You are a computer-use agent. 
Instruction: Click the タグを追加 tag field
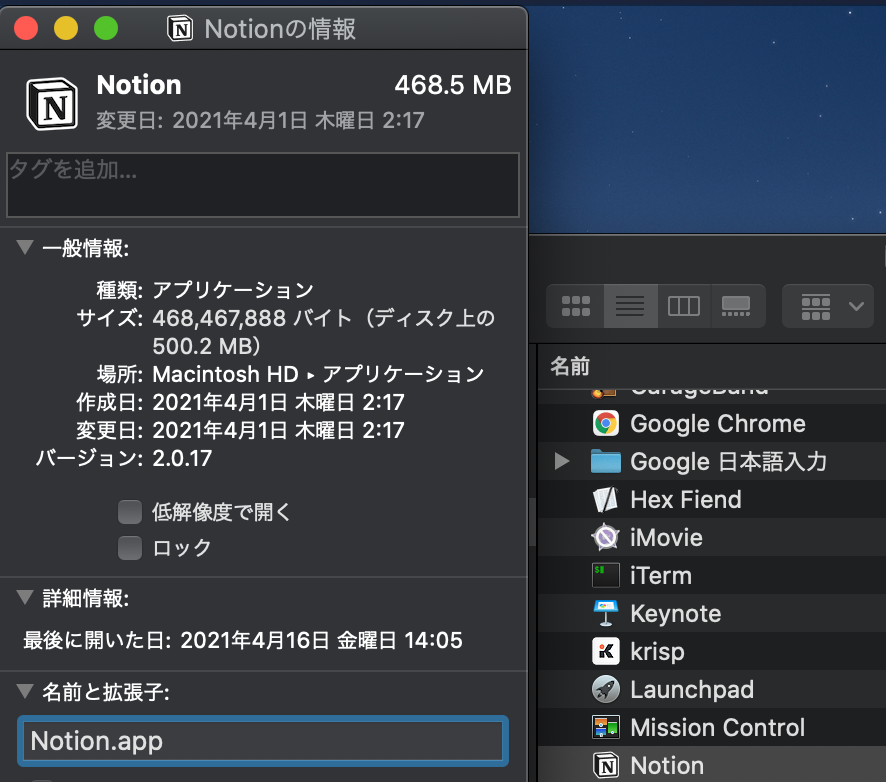(x=263, y=185)
